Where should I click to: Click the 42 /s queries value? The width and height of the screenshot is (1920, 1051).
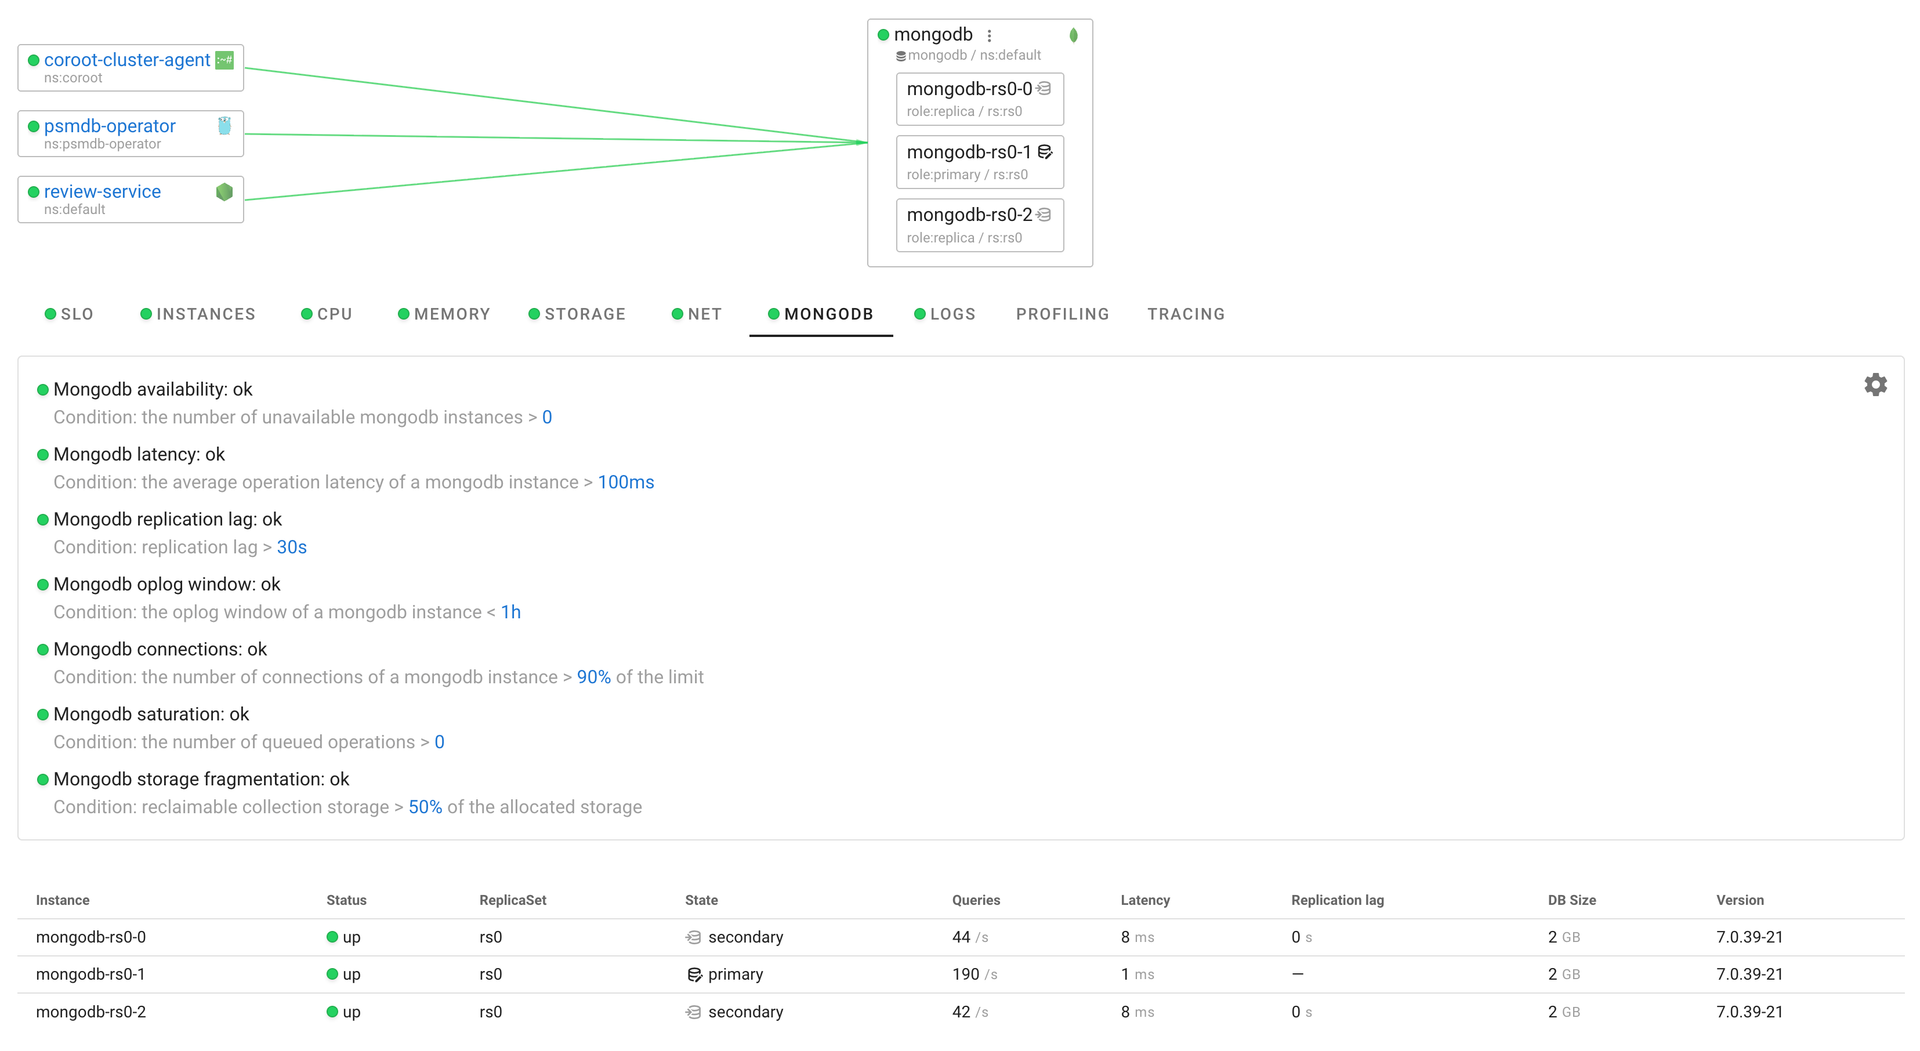(x=970, y=1012)
